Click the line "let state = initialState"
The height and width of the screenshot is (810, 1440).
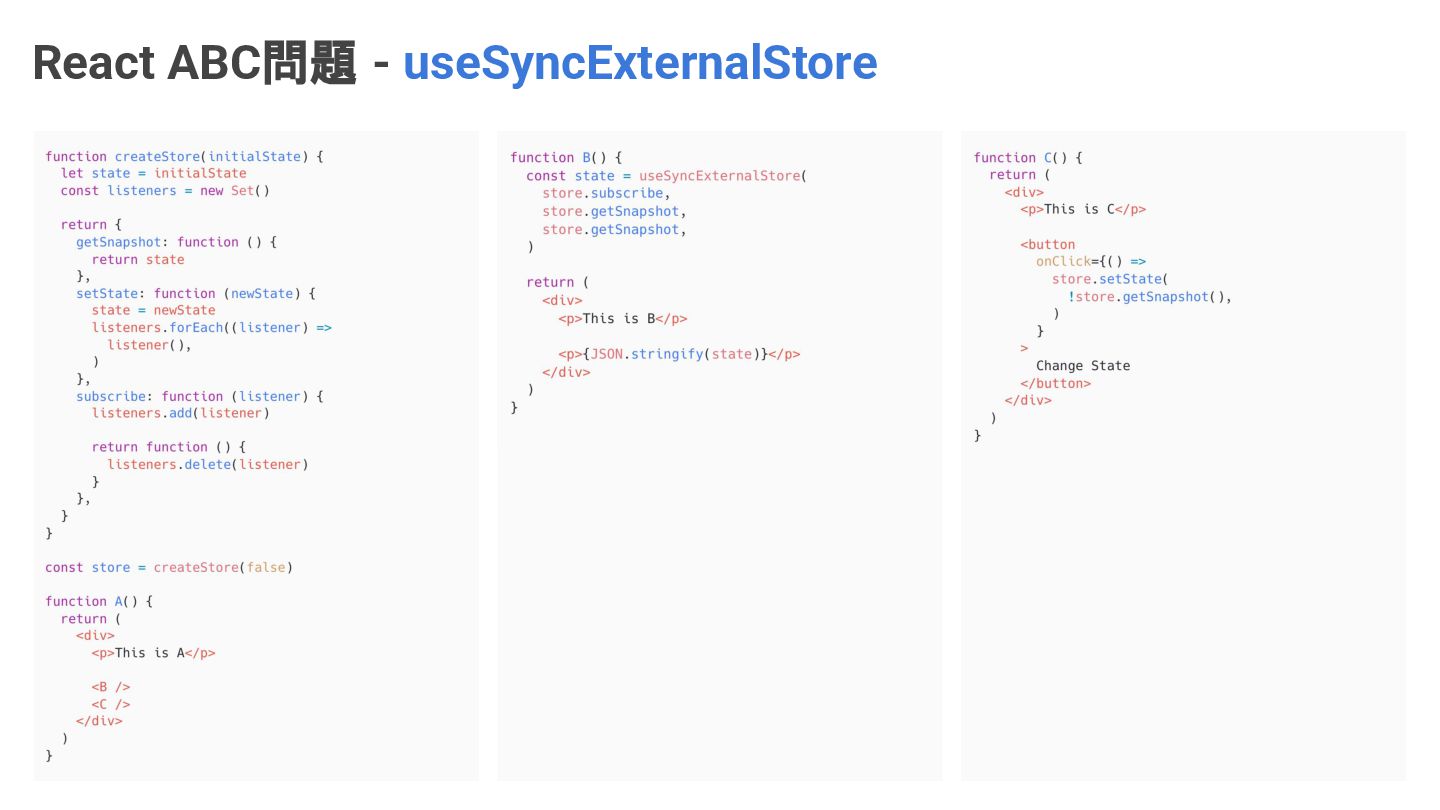pos(153,173)
